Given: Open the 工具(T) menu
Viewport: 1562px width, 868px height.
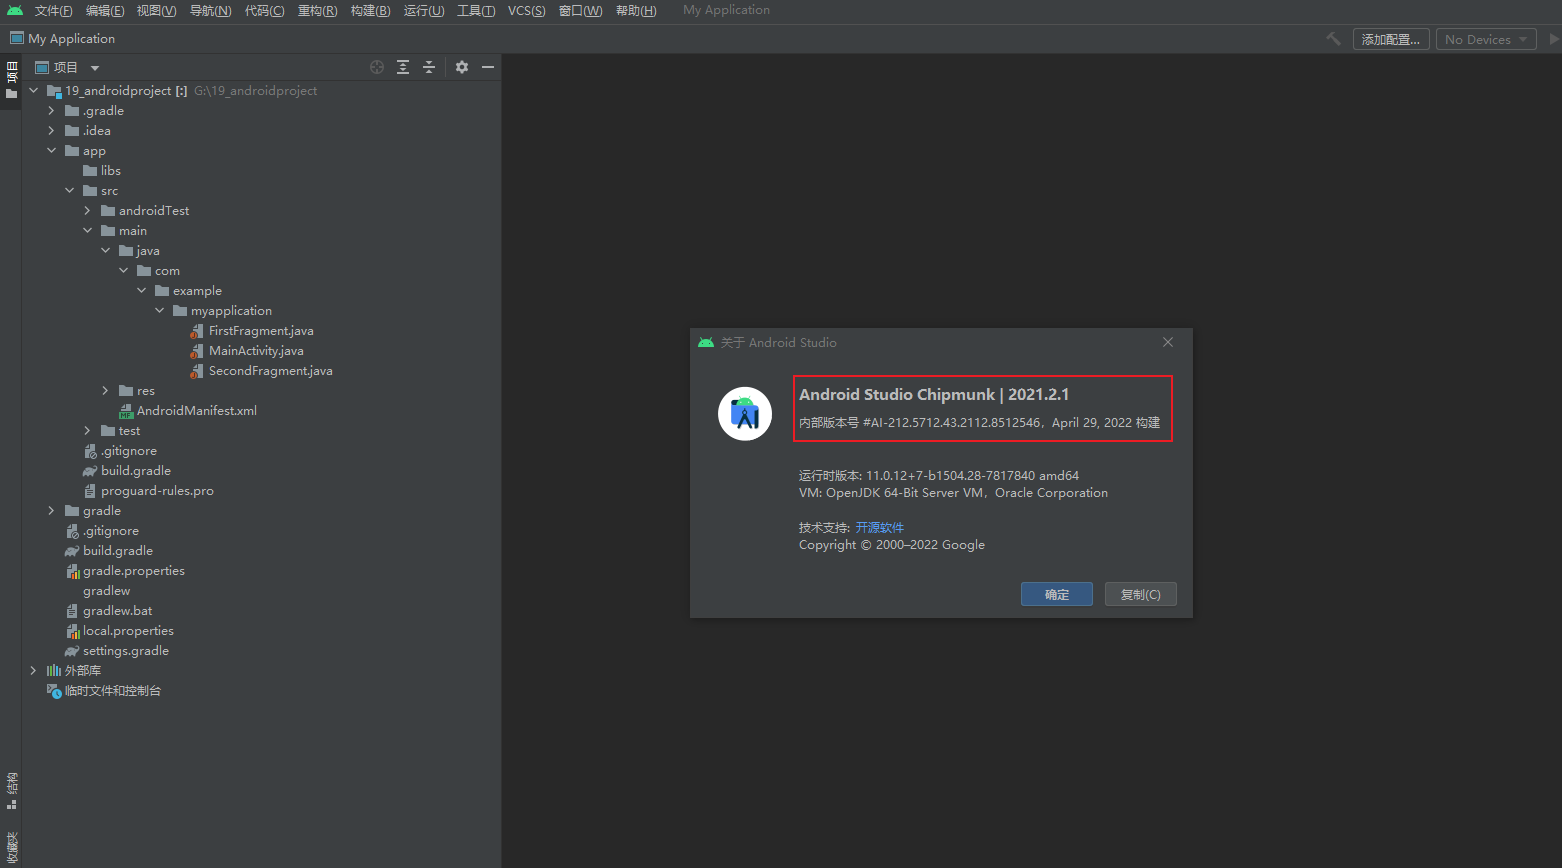Looking at the screenshot, I should click(476, 10).
